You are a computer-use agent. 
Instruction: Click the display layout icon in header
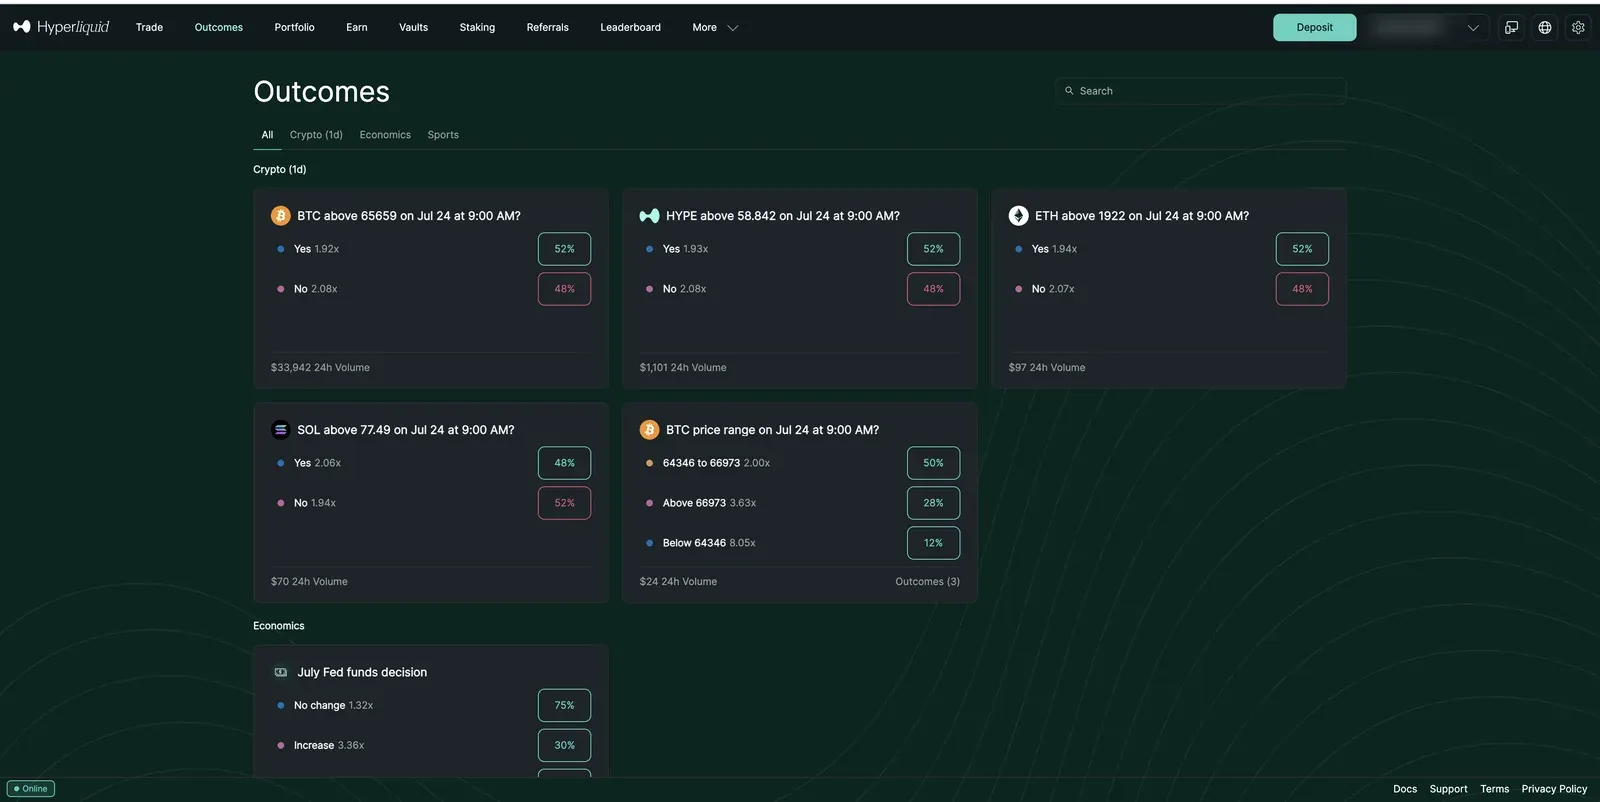coord(1512,27)
